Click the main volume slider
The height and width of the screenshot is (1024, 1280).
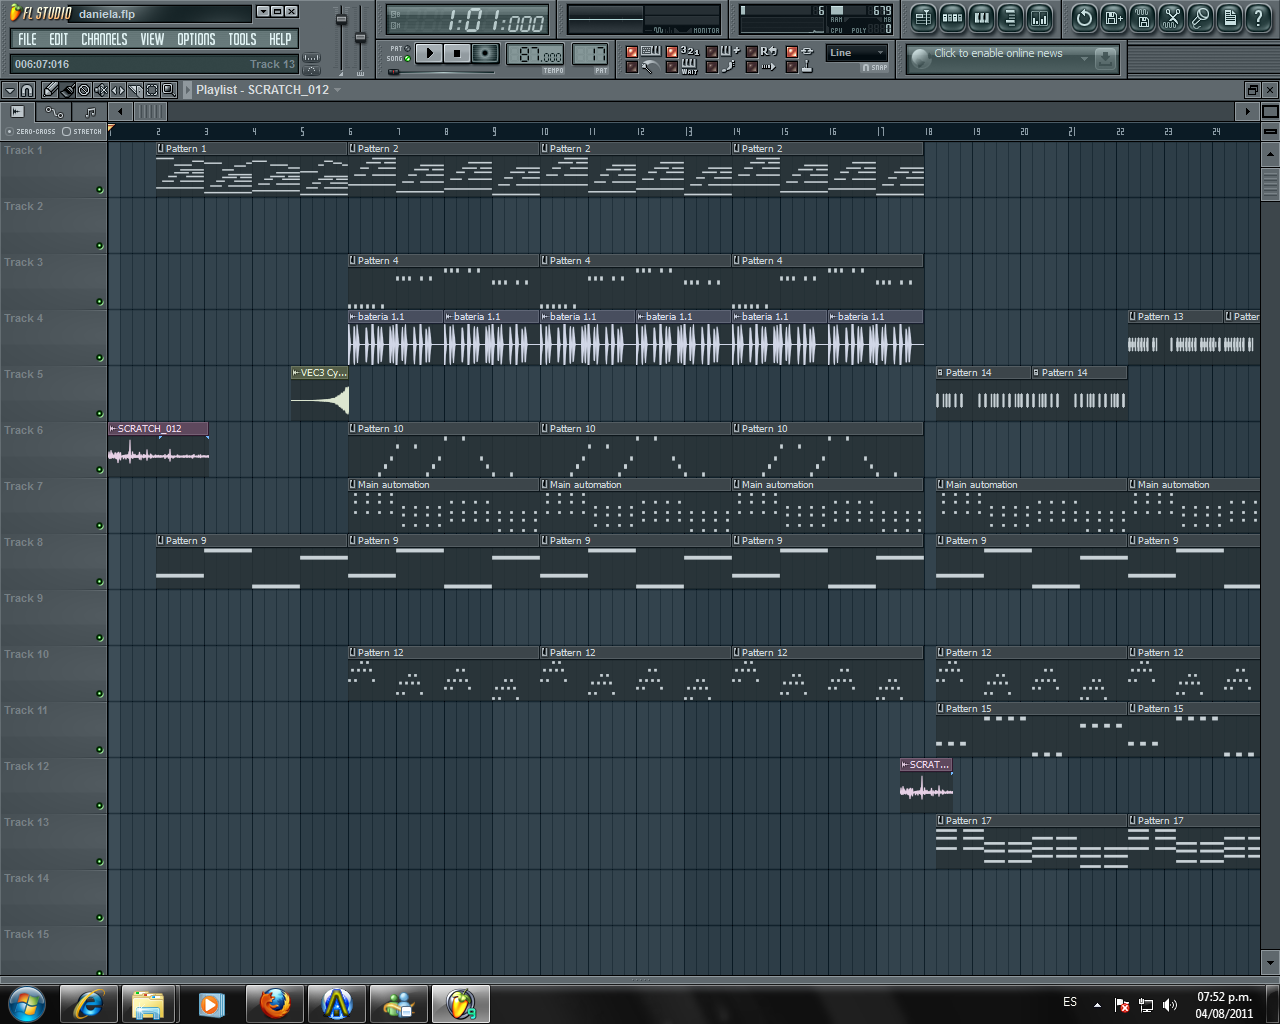[x=343, y=20]
